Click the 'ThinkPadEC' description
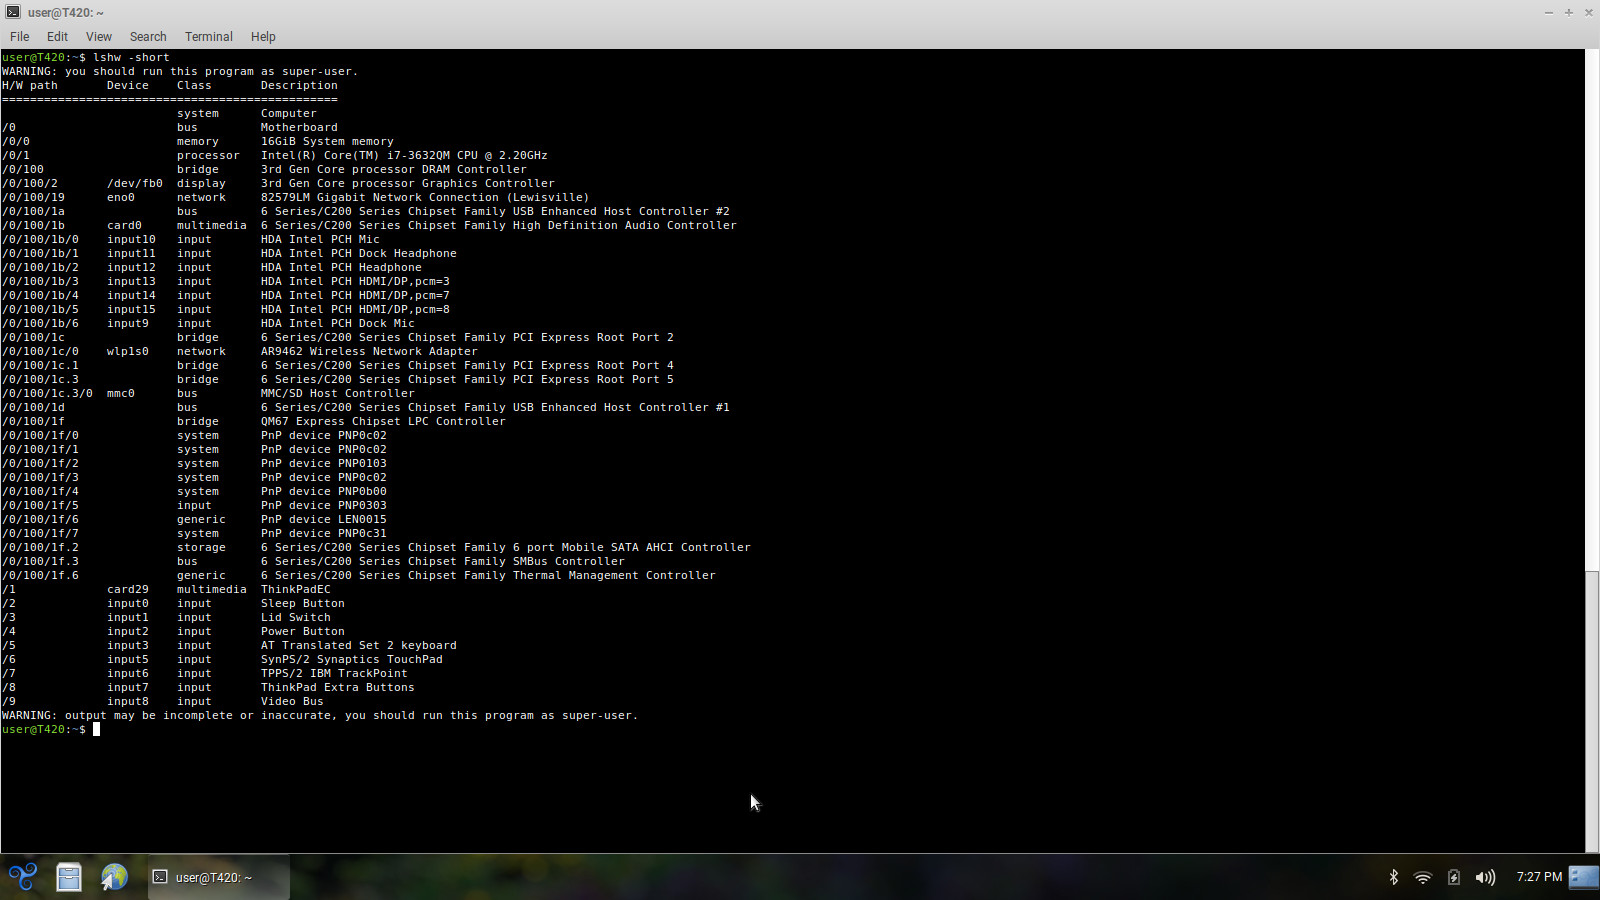The height and width of the screenshot is (900, 1600). [x=295, y=590]
